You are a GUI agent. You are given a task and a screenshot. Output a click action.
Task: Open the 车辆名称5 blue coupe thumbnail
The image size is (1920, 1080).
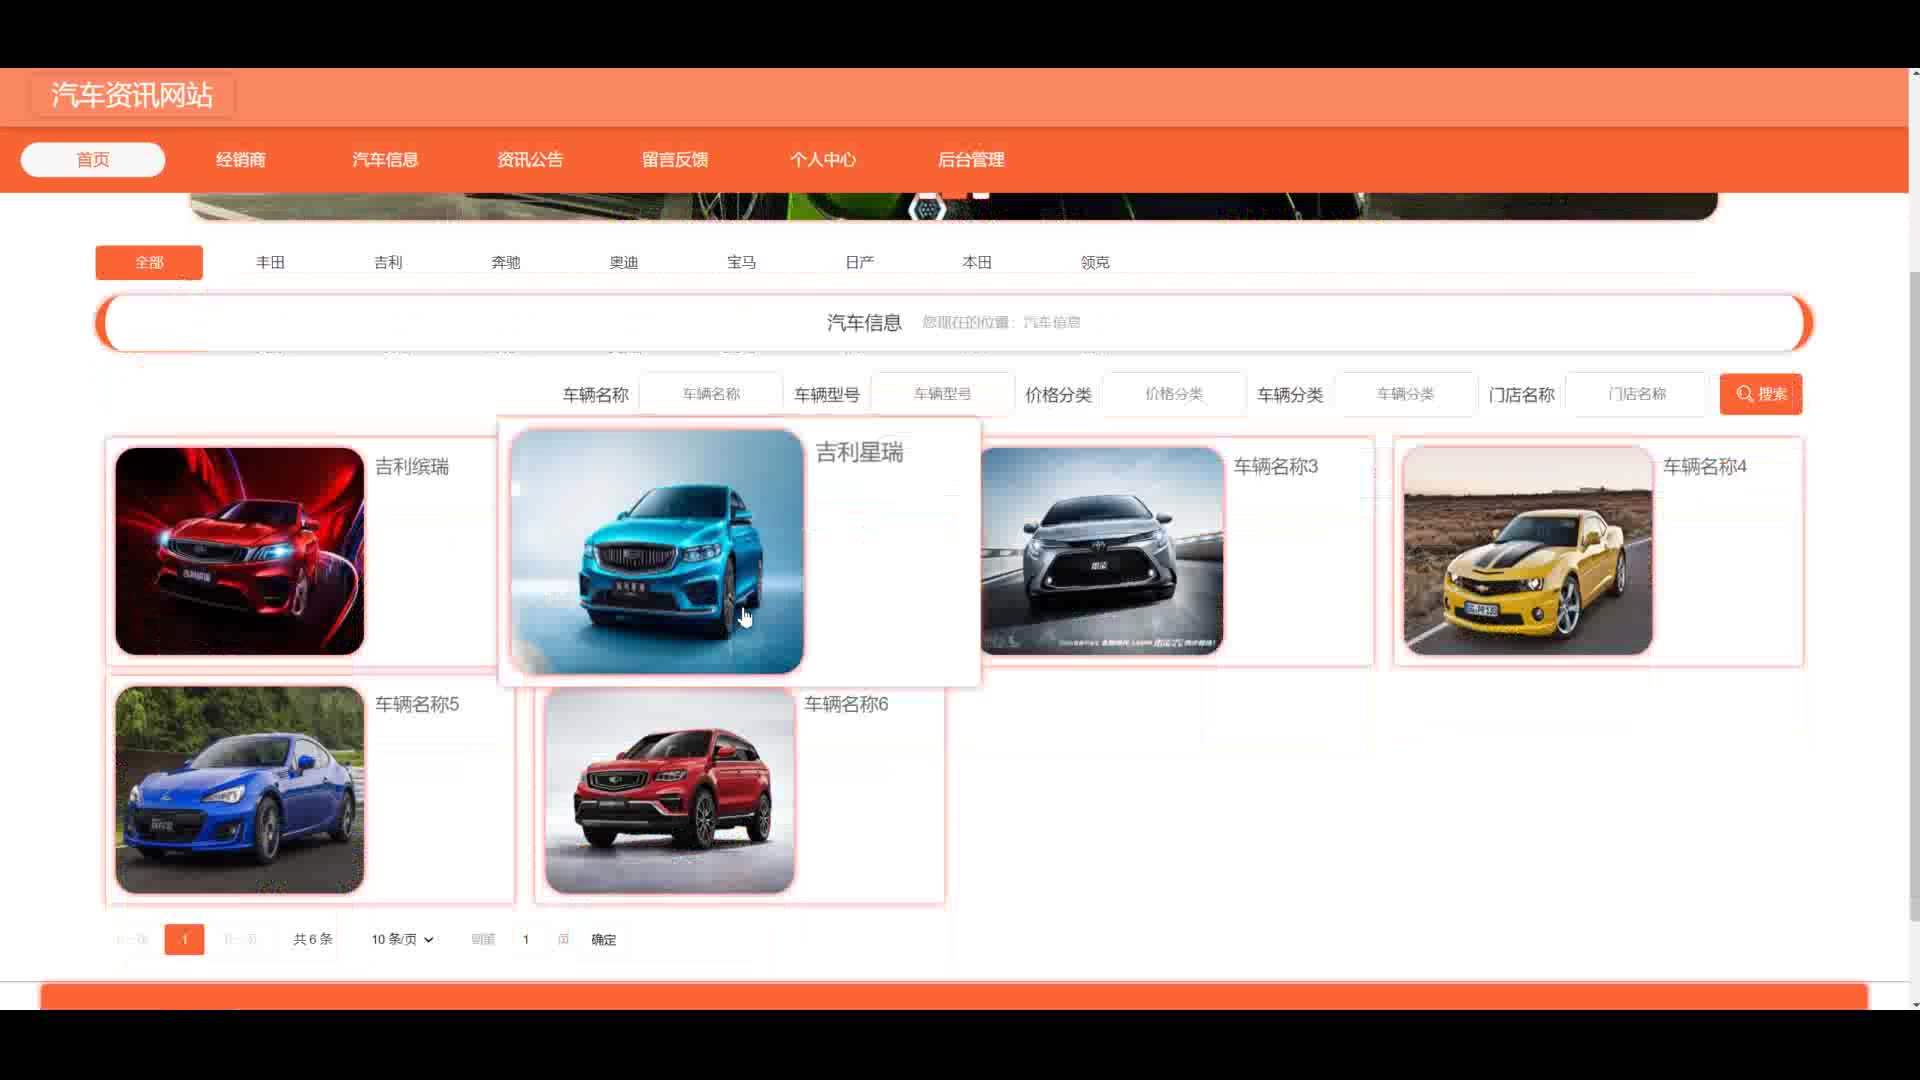pos(240,790)
